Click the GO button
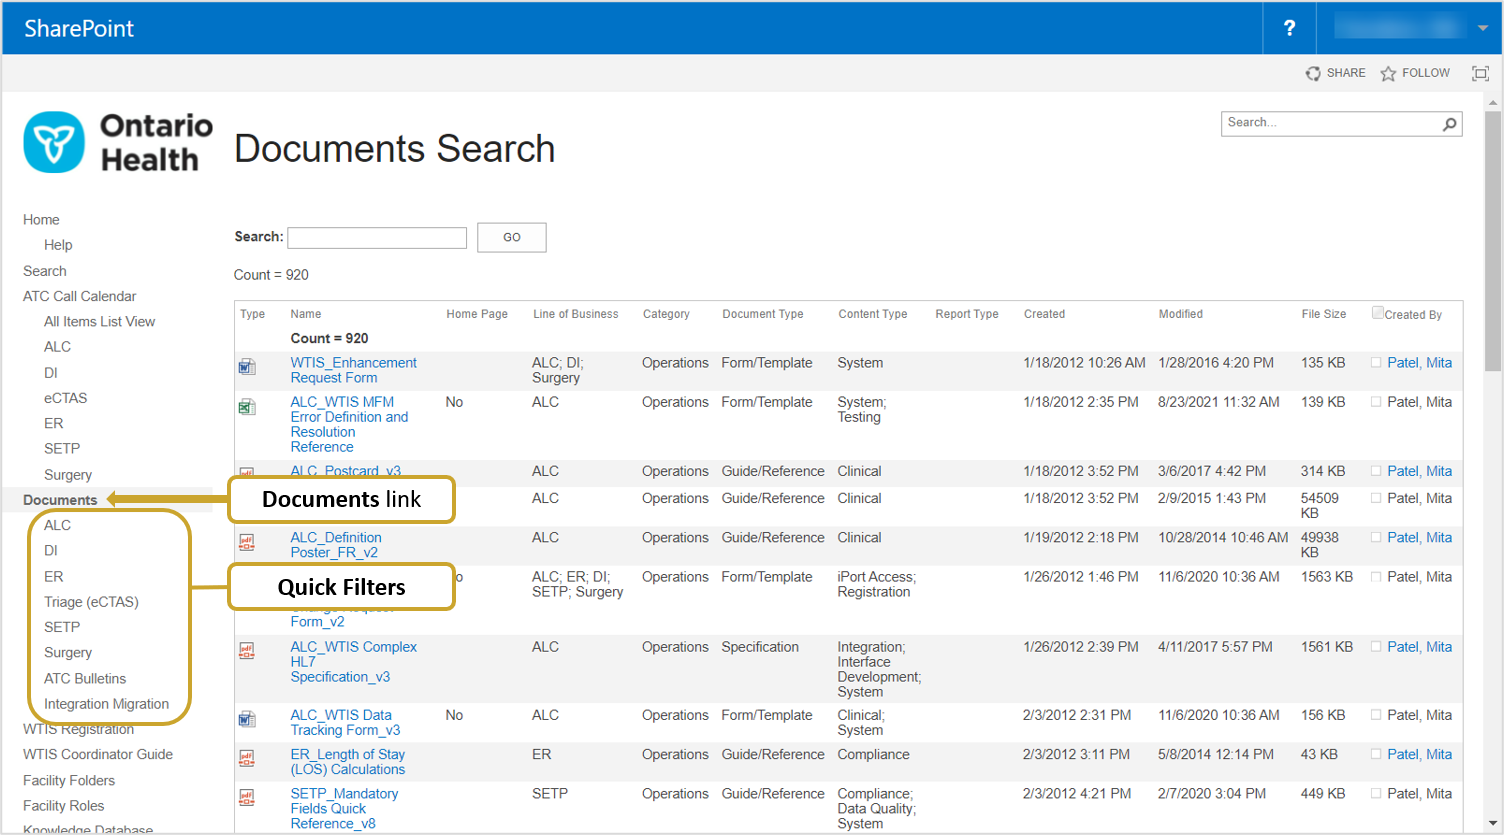The image size is (1504, 835). 512,238
